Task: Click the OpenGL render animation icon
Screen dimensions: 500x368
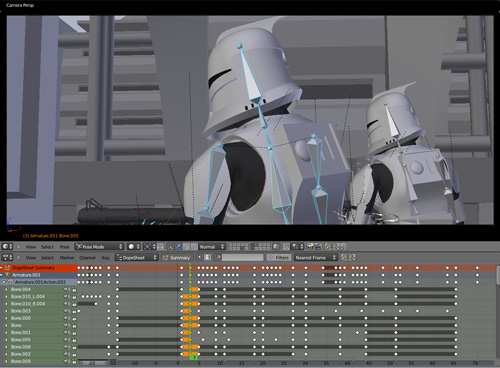Action: 318,247
